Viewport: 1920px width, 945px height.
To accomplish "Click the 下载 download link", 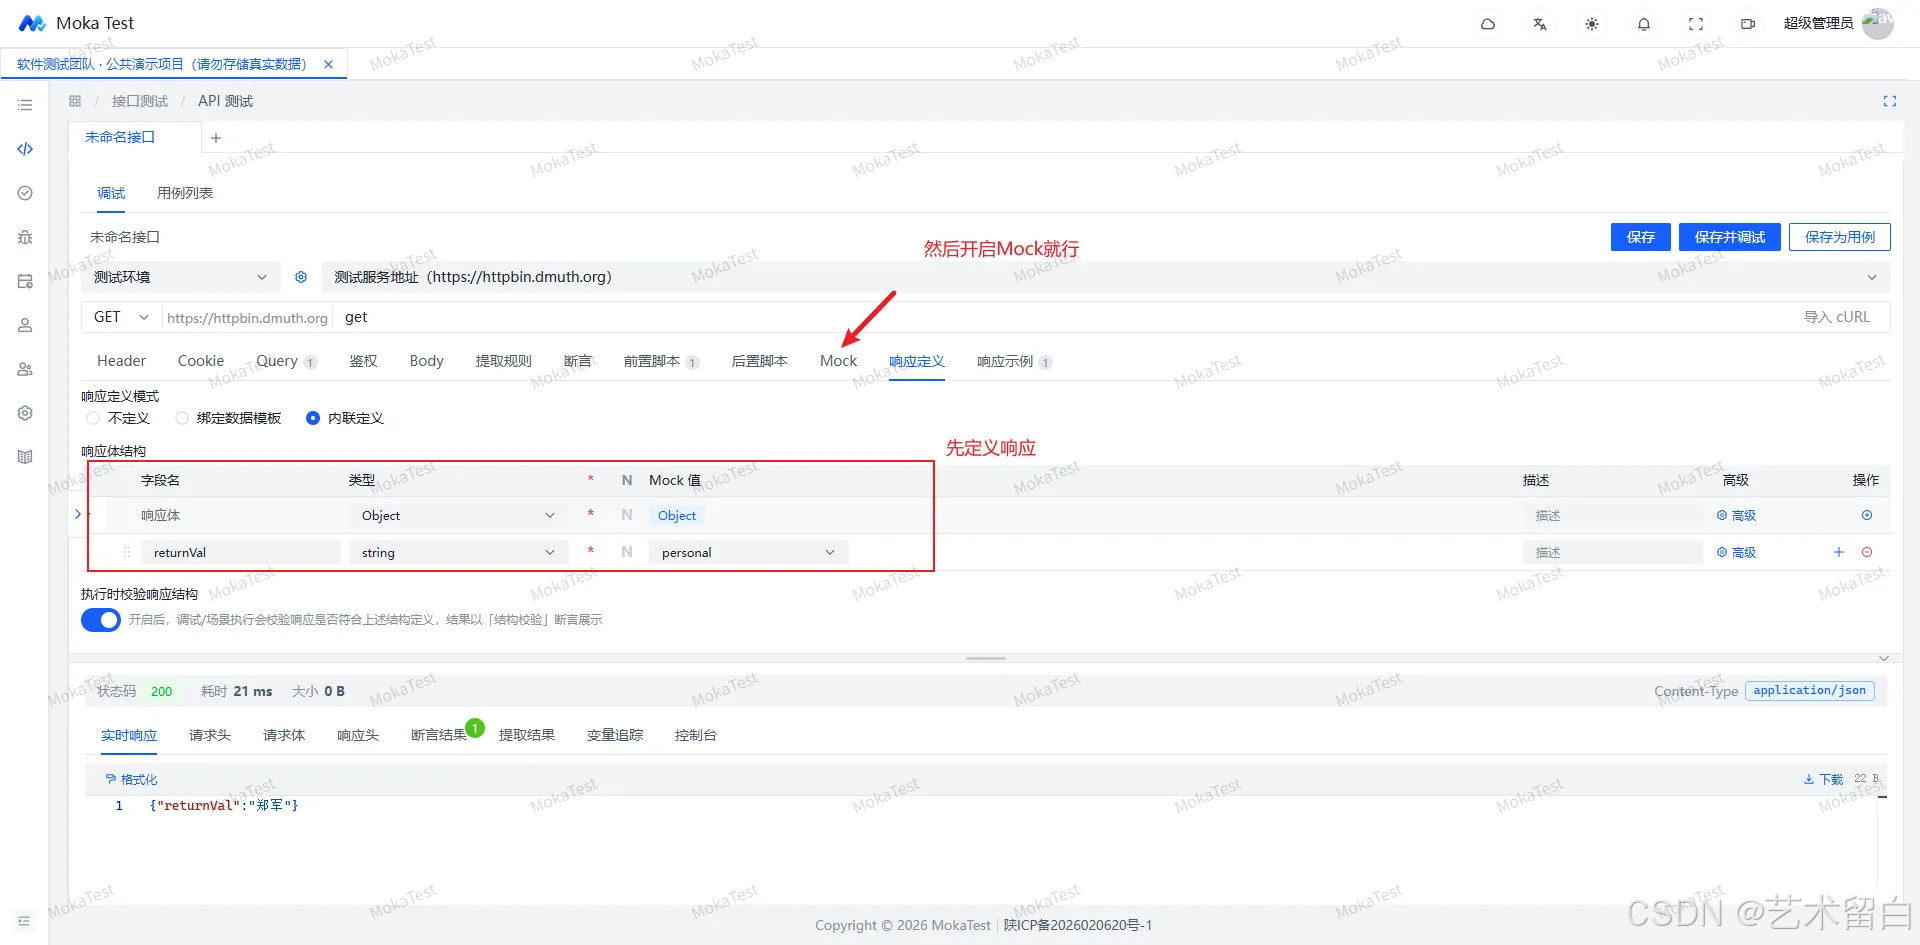I will (x=1823, y=780).
